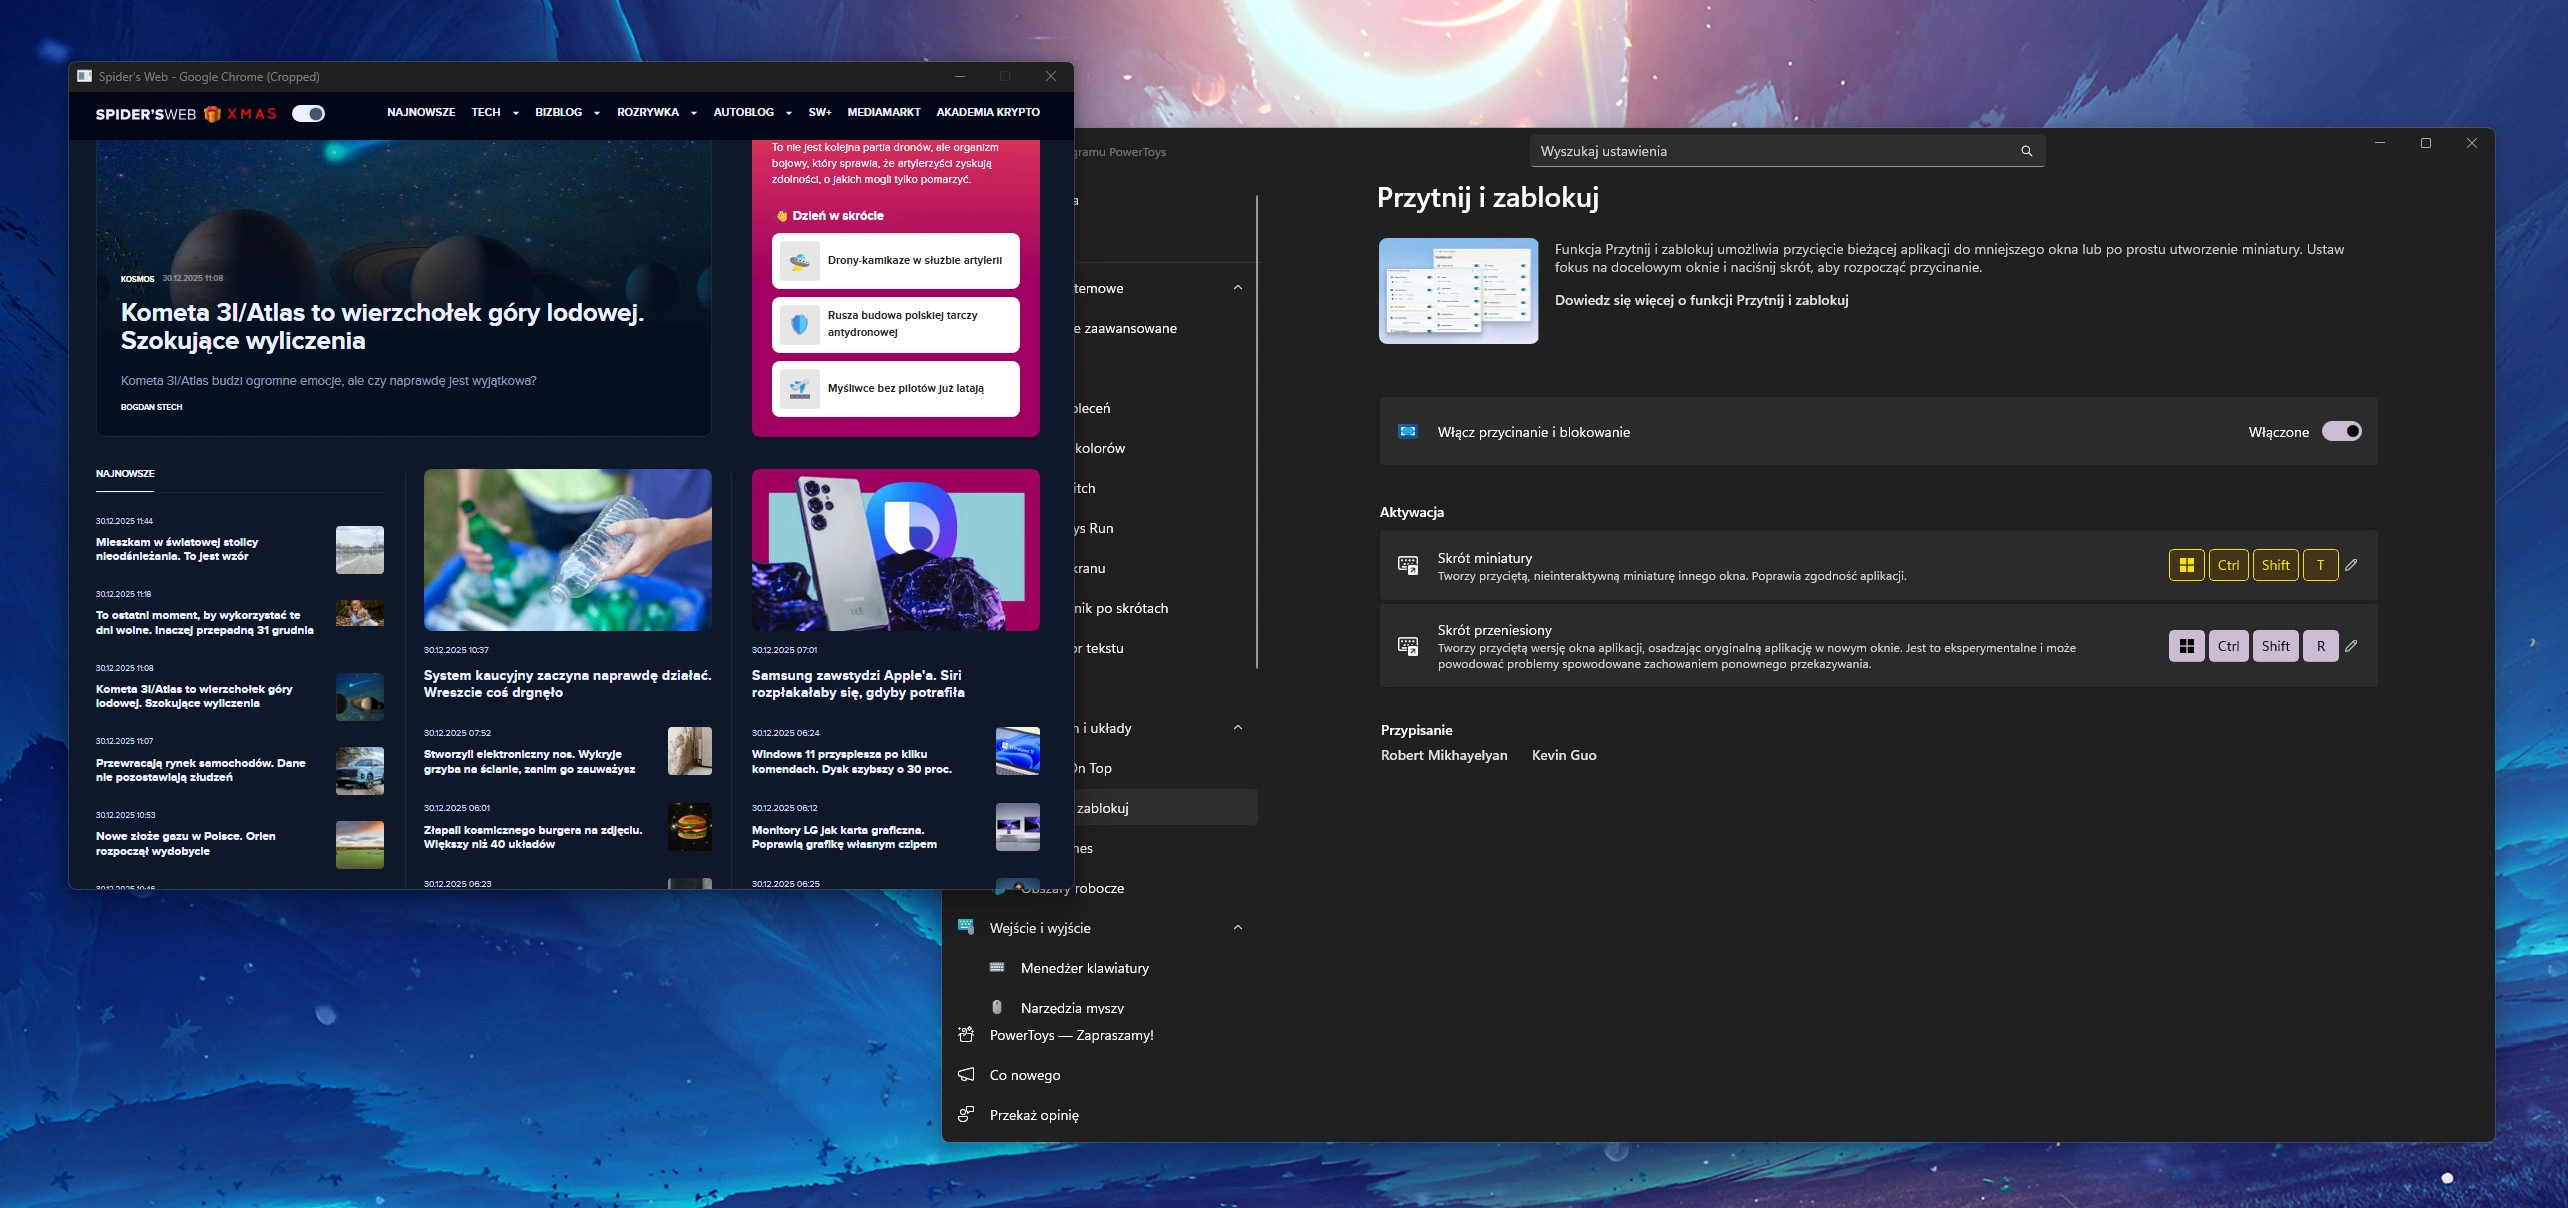Click the PowerToys Zapraszamy welcome icon
Screen dimensions: 2568x1208
tap(966, 1034)
